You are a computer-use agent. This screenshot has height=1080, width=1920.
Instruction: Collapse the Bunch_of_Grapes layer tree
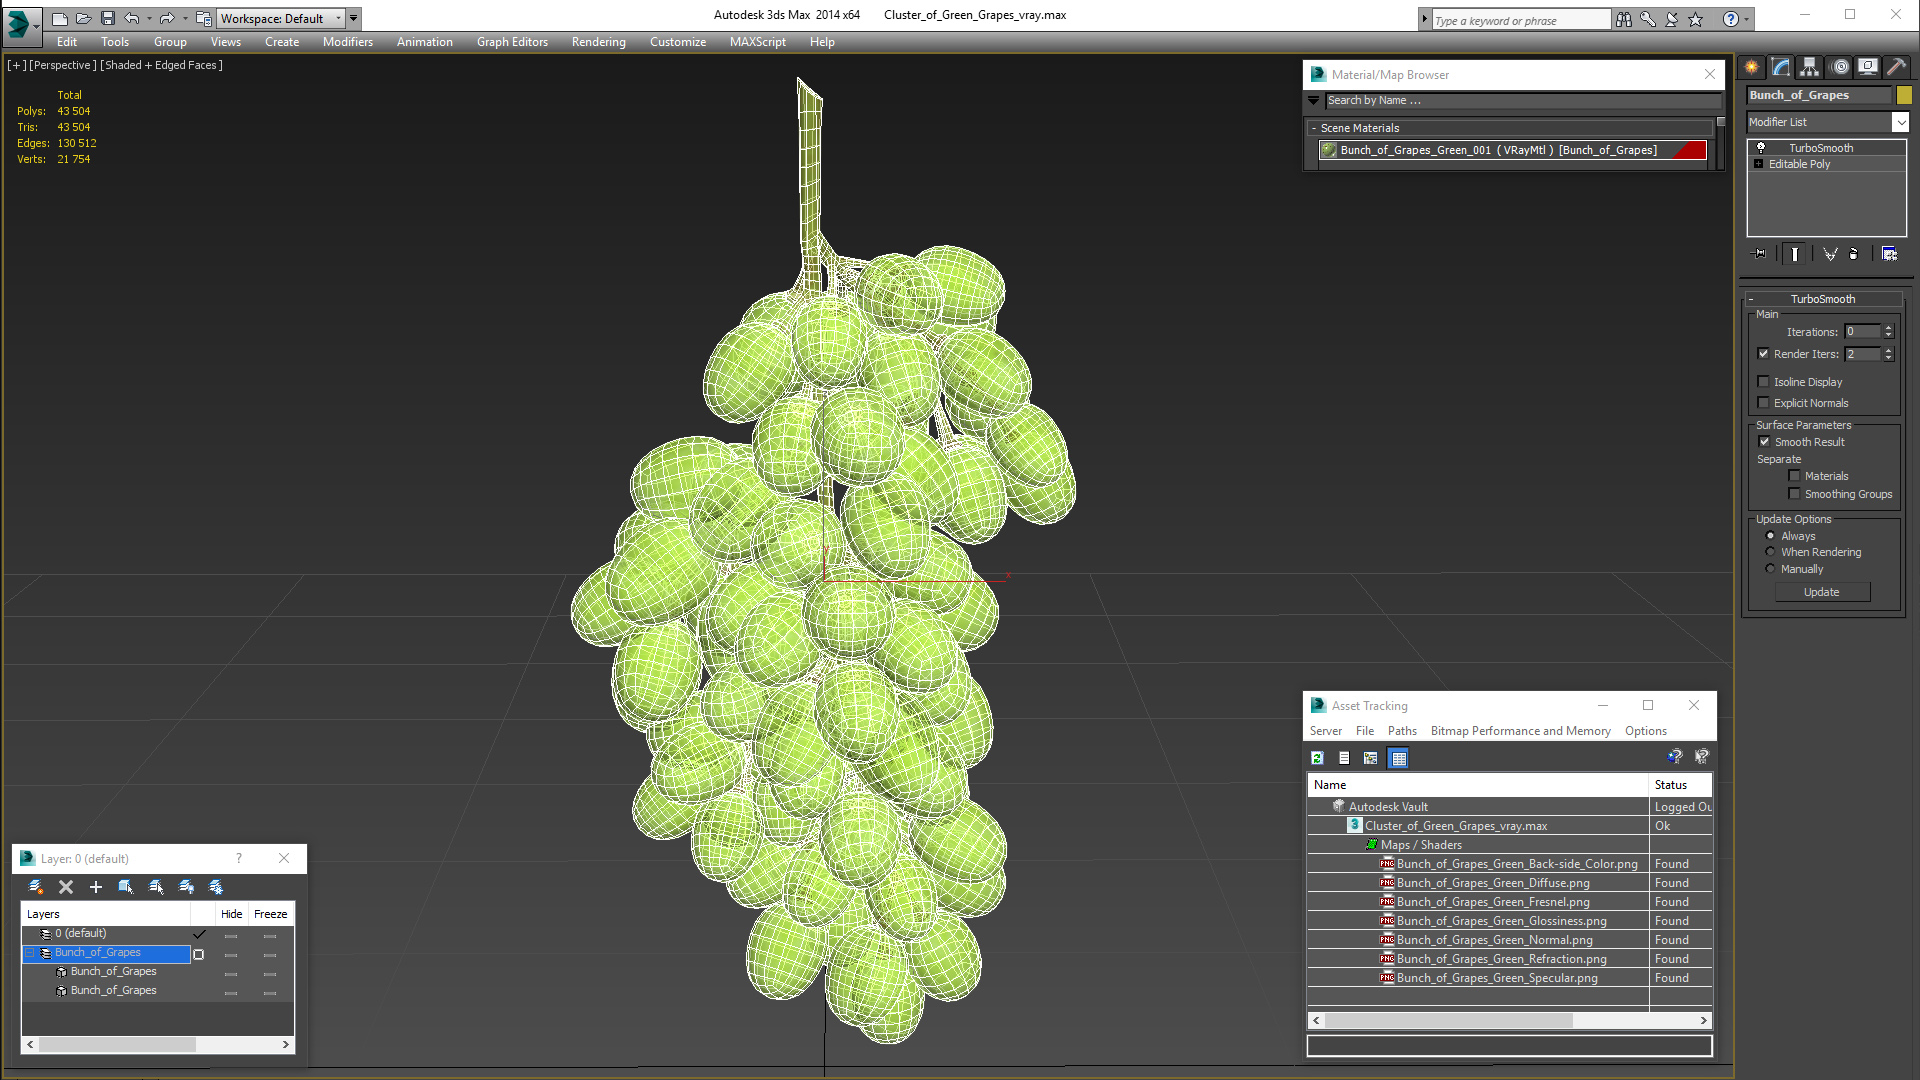30,953
